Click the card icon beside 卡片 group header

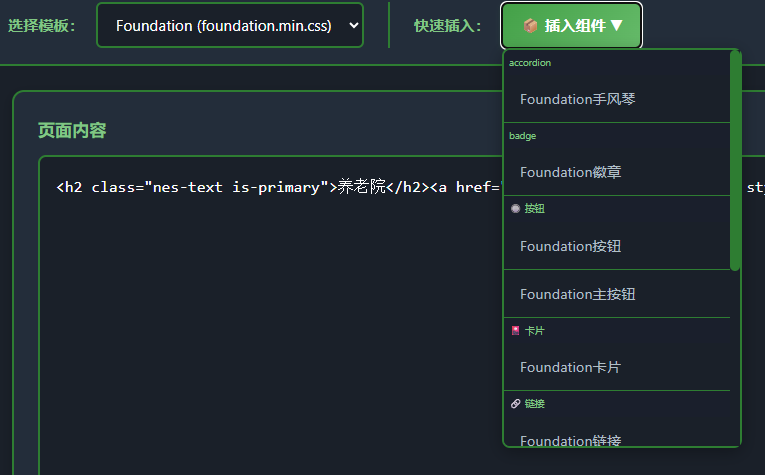click(515, 331)
